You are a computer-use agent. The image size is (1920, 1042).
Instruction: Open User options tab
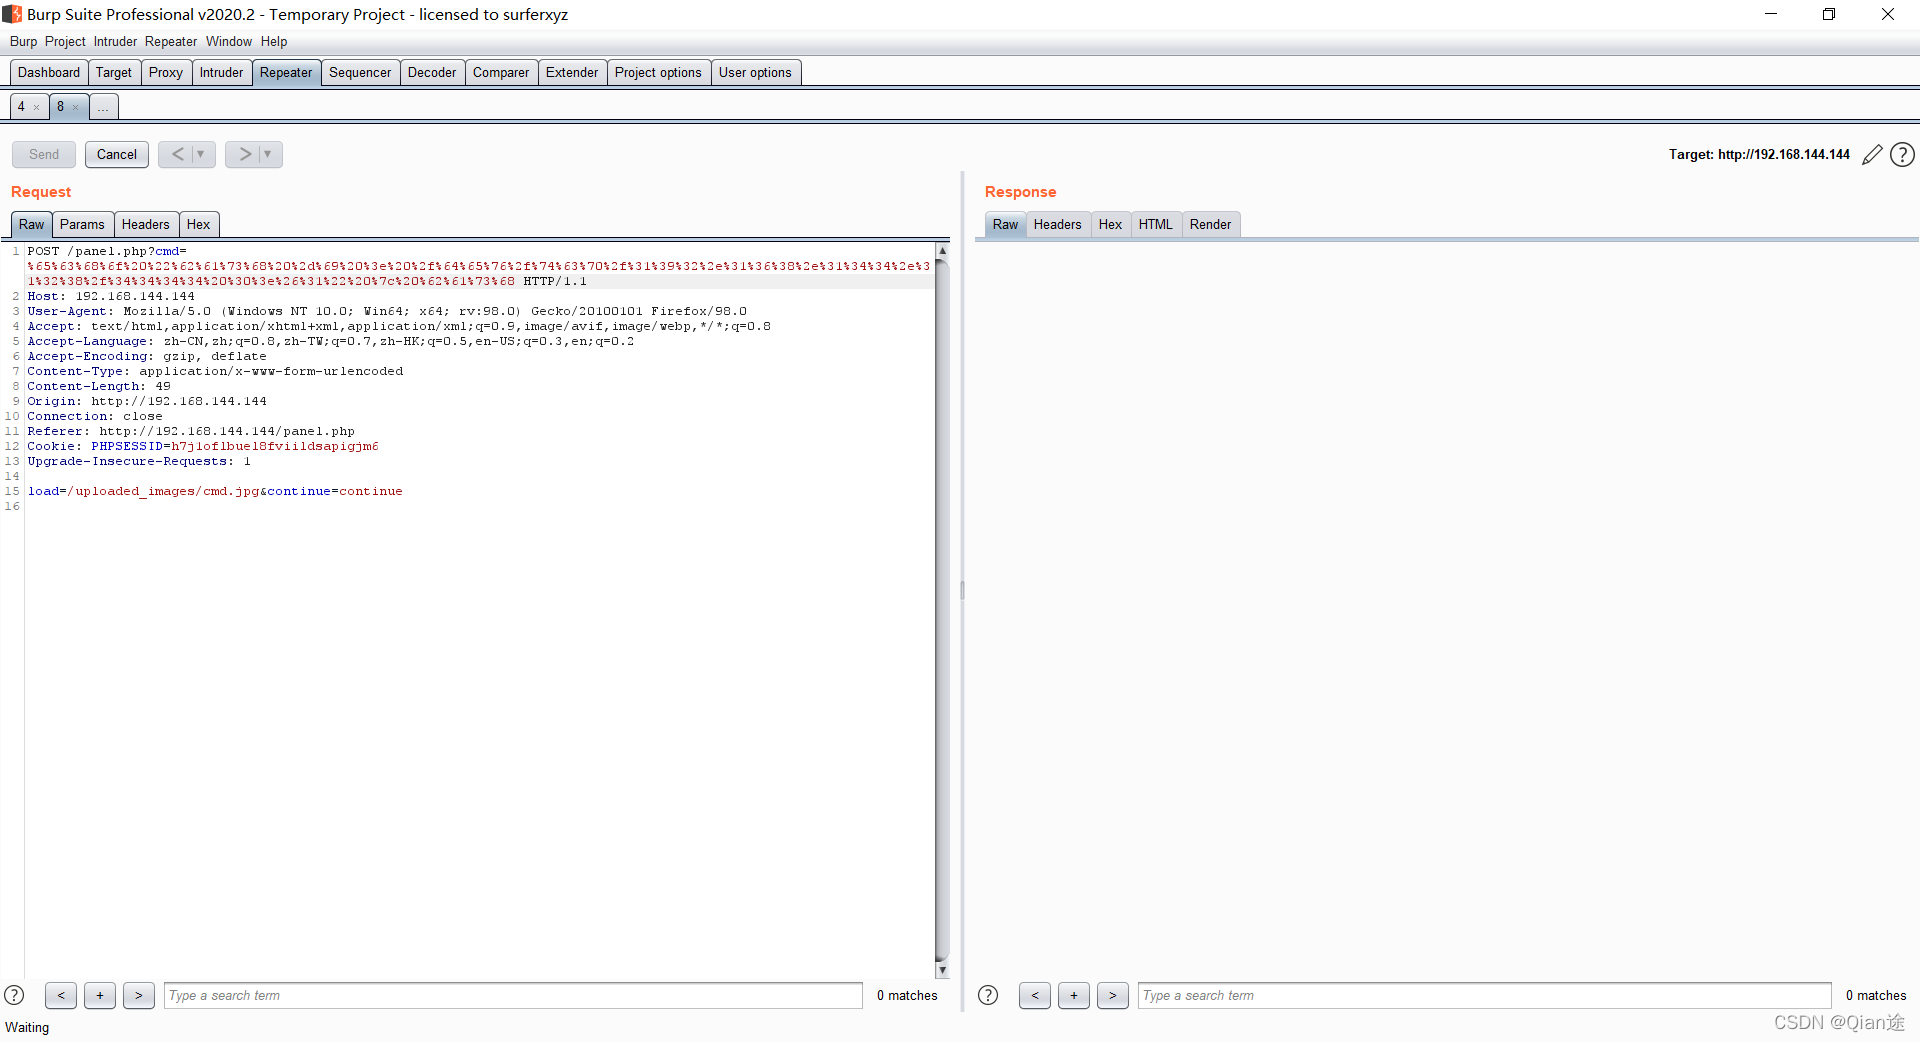[755, 72]
